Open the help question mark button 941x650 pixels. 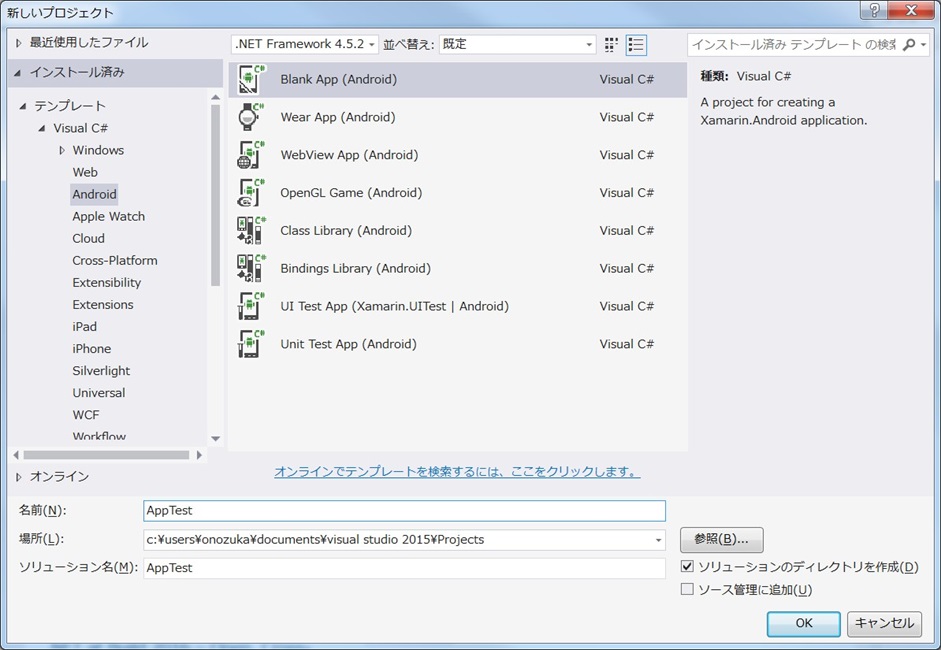875,10
